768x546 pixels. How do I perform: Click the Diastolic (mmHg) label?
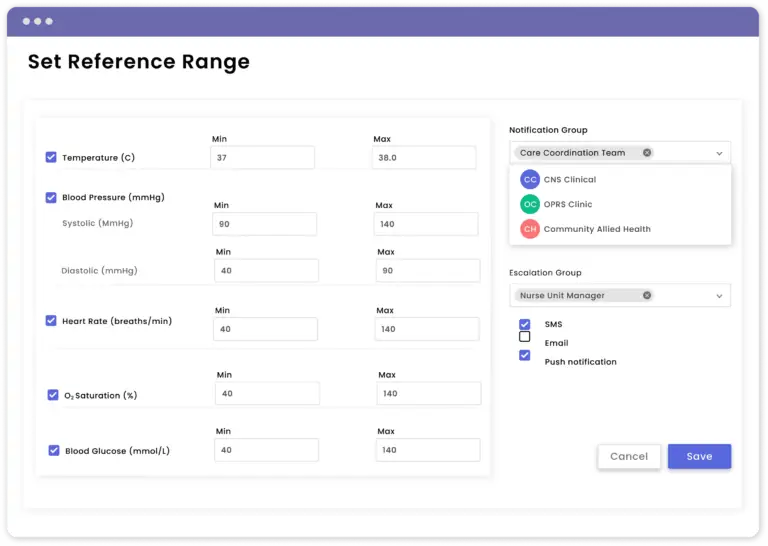[x=99, y=270]
